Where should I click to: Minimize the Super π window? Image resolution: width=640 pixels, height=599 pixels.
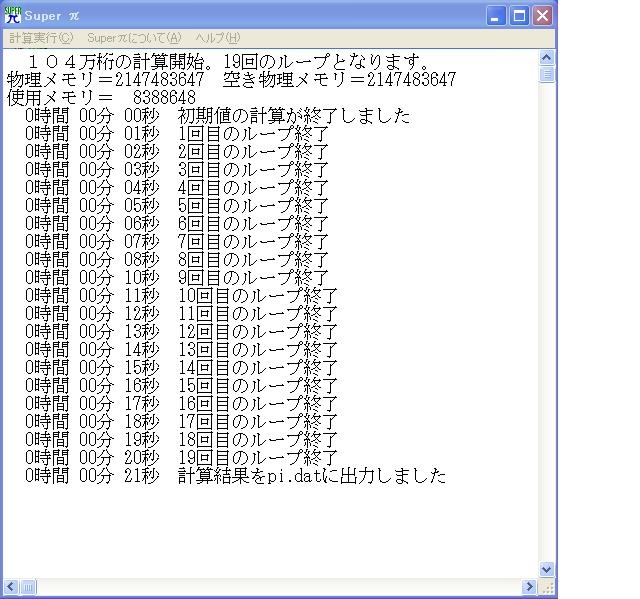tap(496, 16)
